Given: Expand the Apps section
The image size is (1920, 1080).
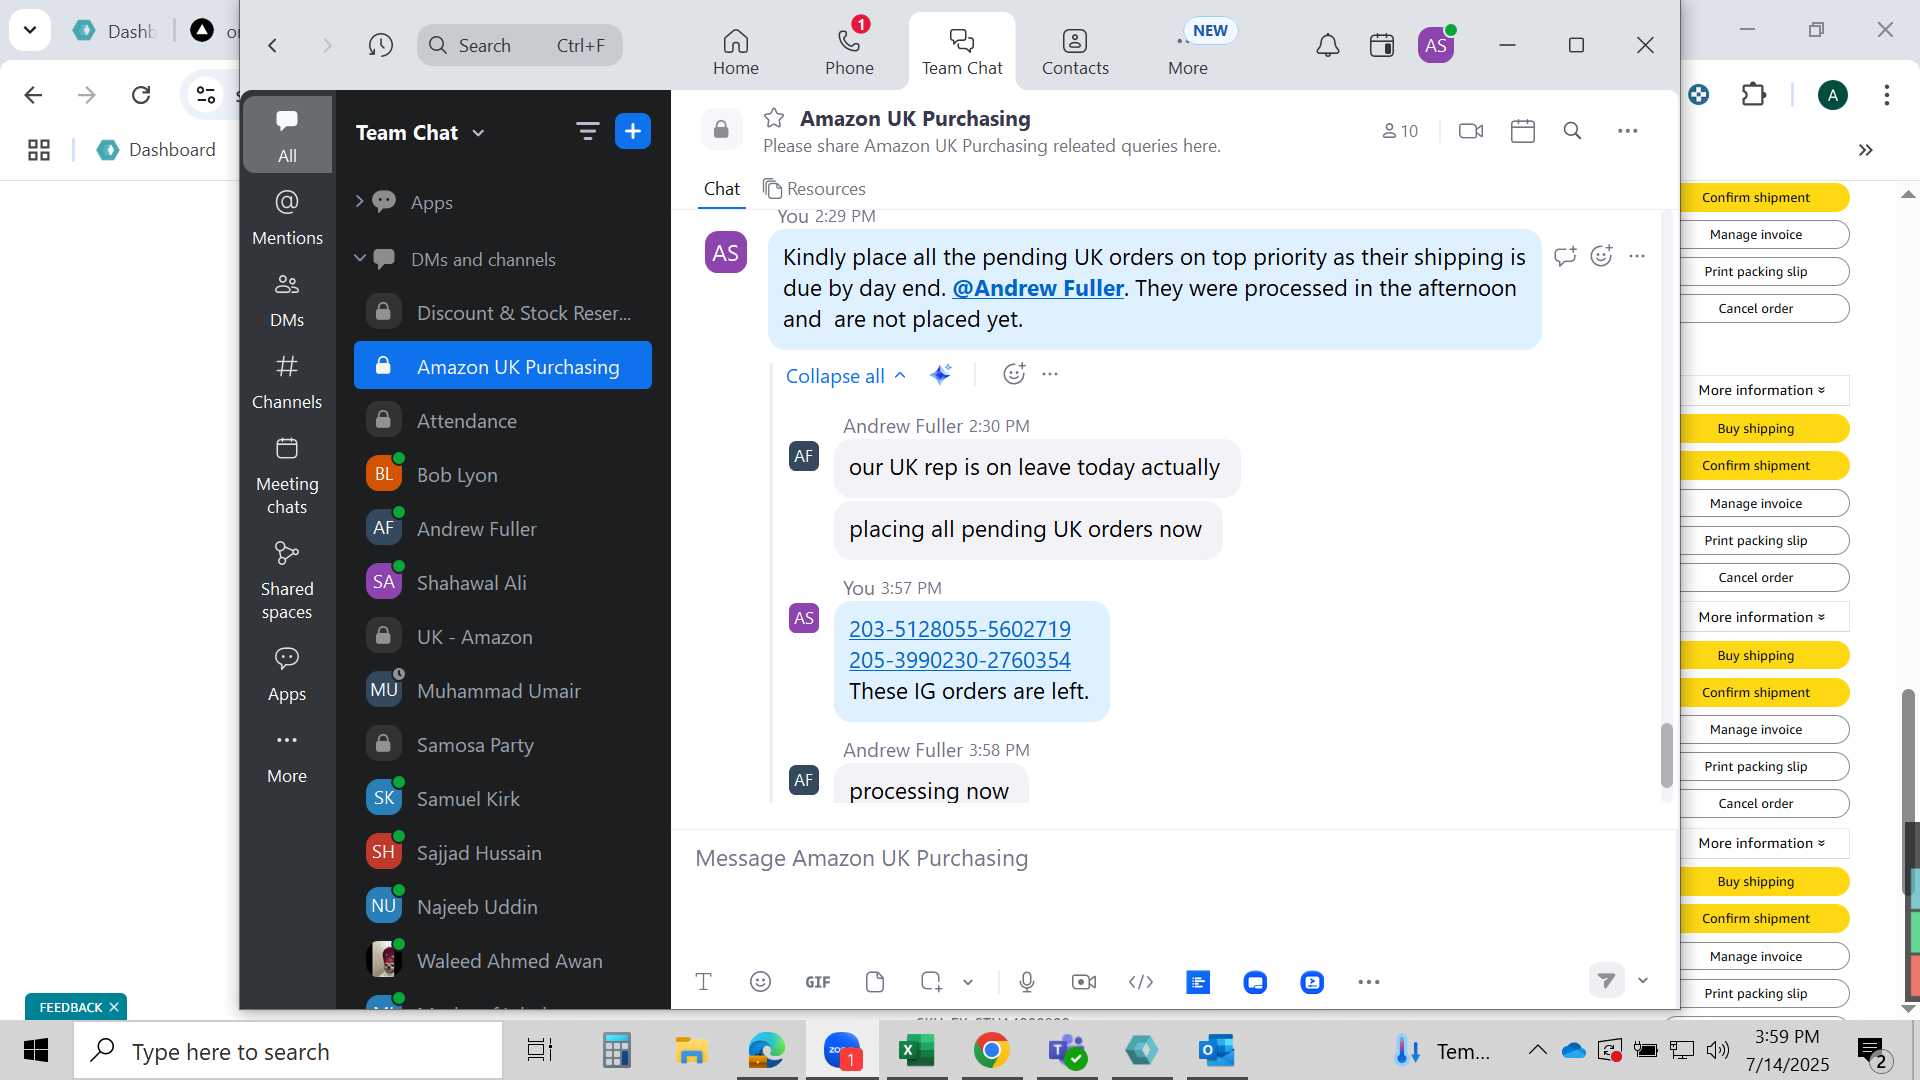Looking at the screenshot, I should coord(360,201).
